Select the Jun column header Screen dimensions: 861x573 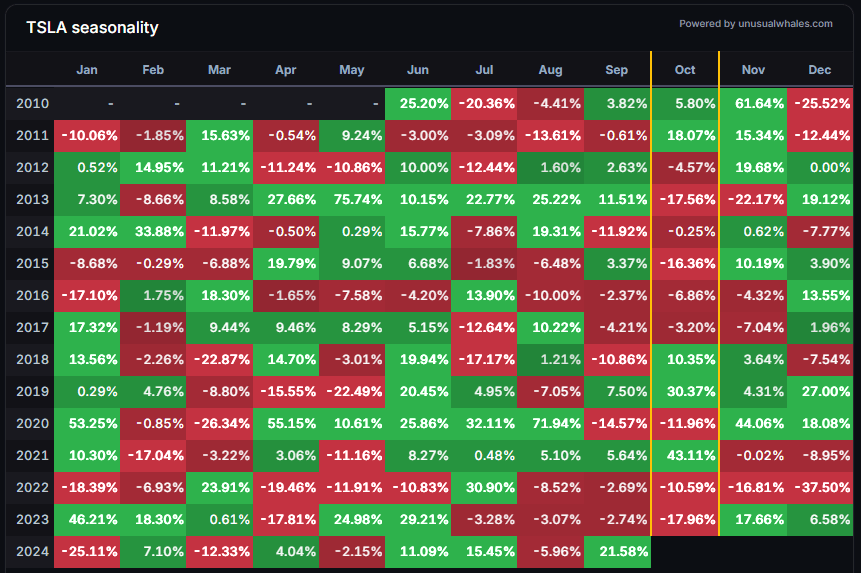coord(418,70)
